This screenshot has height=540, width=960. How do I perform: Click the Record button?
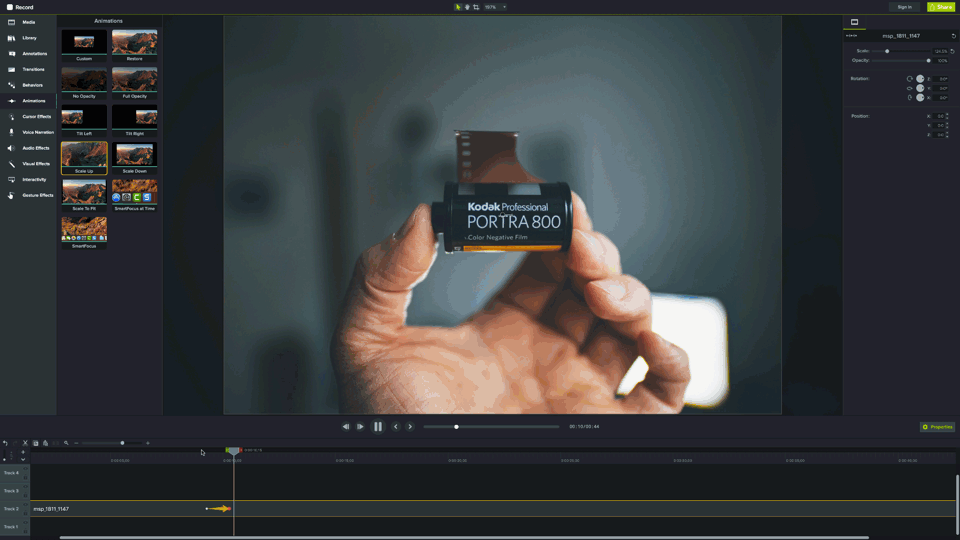[20, 7]
